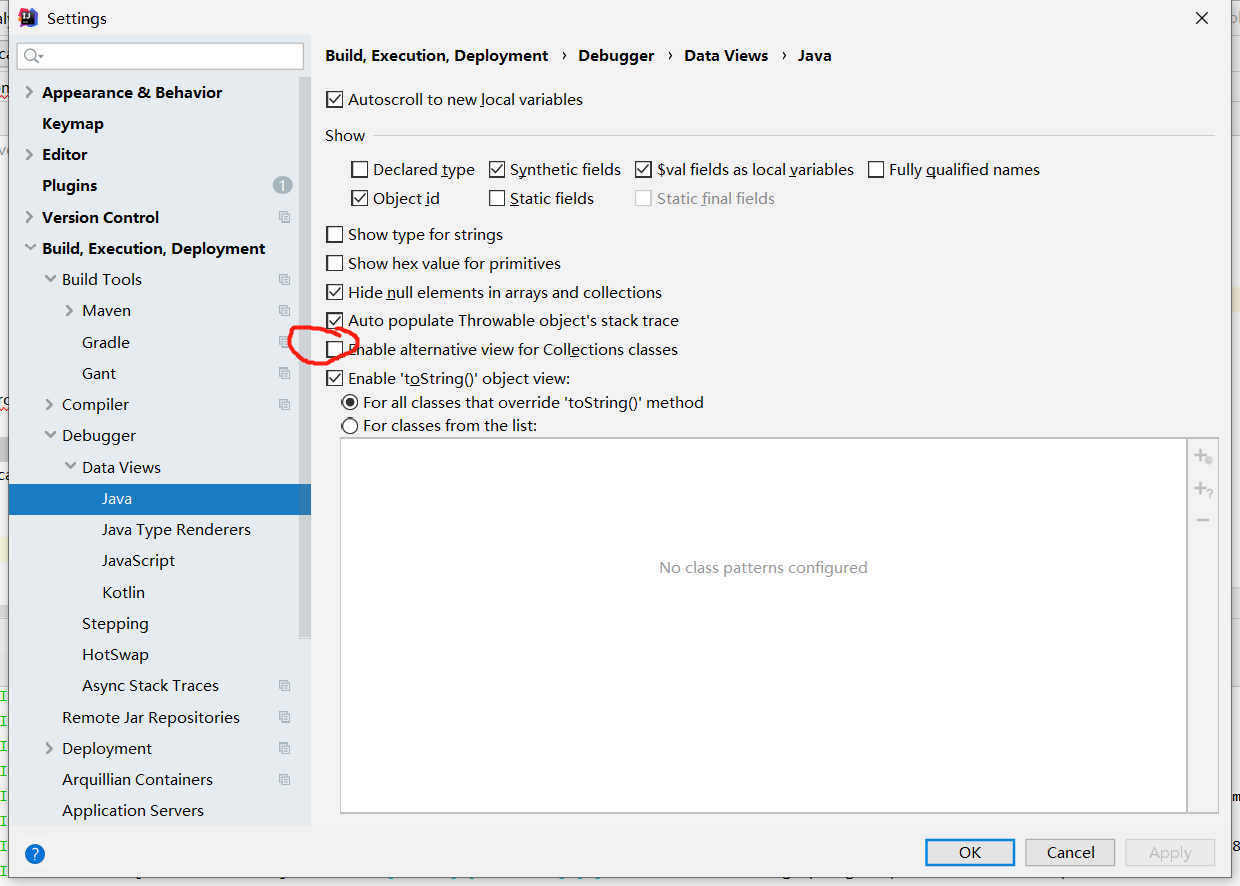Click the No class patterns configured text
The height and width of the screenshot is (886, 1240).
(x=763, y=568)
